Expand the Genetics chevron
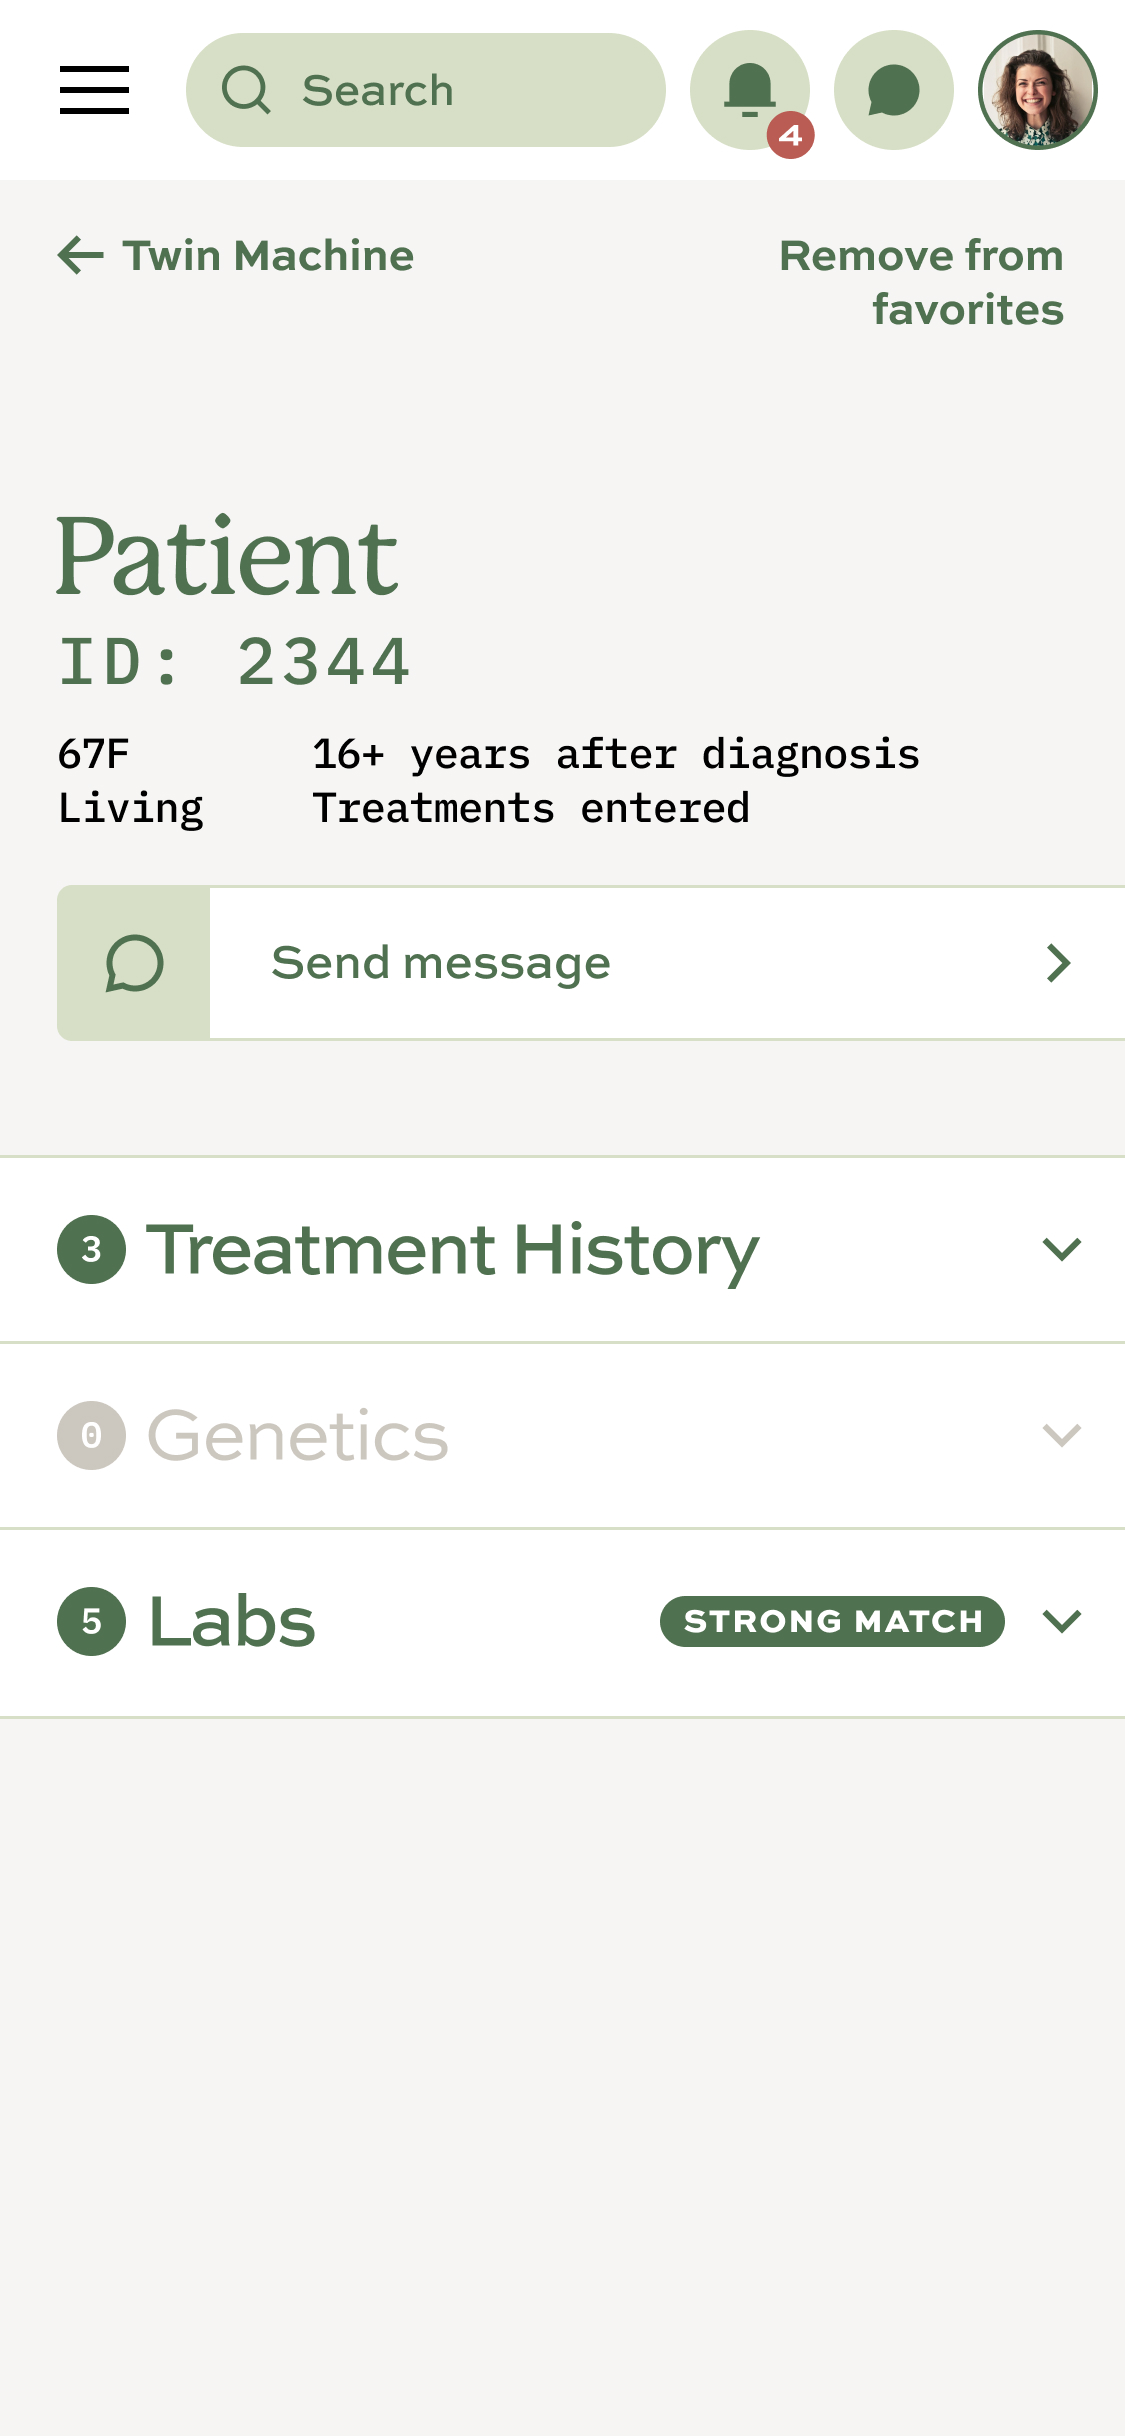Screen dimensions: 1125x2436 click(x=1061, y=1435)
